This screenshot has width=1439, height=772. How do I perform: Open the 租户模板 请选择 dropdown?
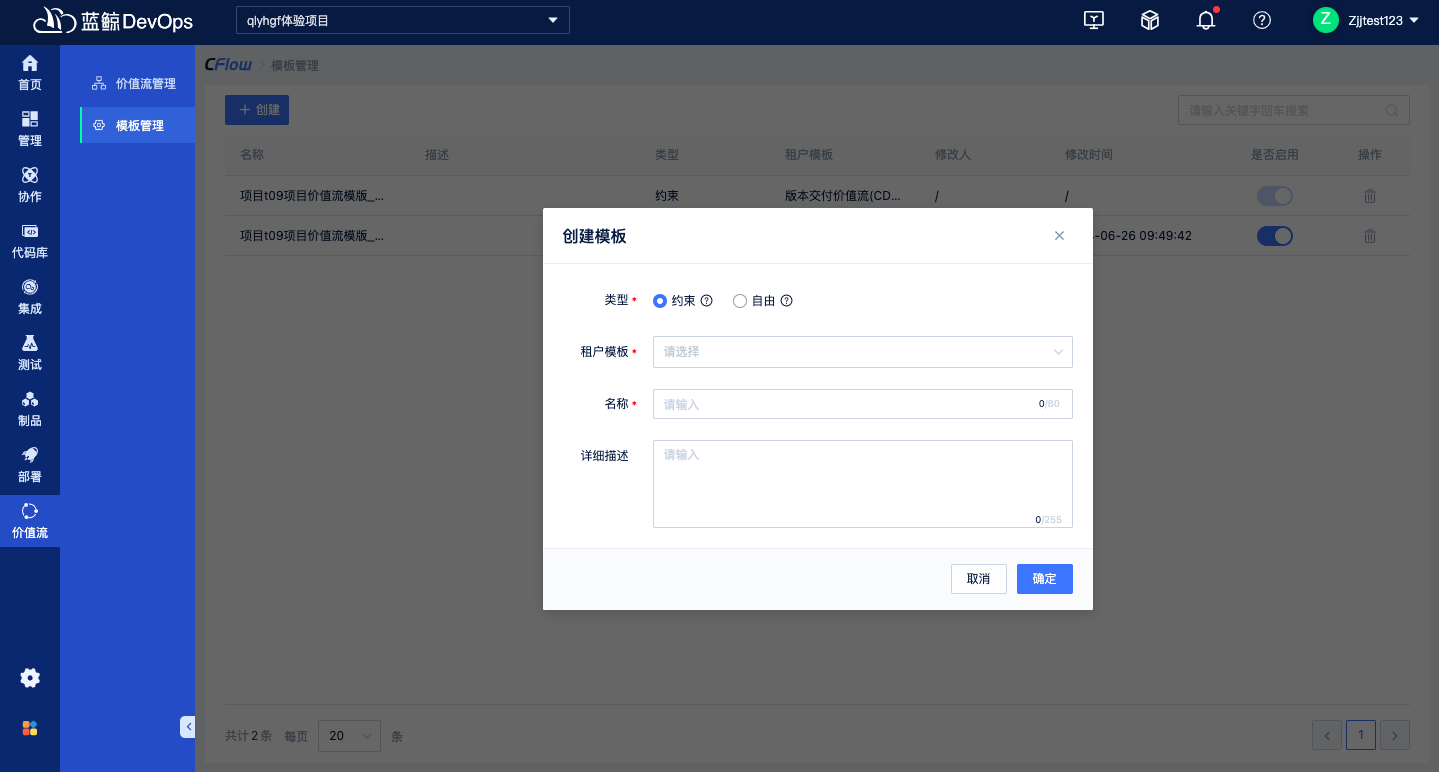coord(862,352)
